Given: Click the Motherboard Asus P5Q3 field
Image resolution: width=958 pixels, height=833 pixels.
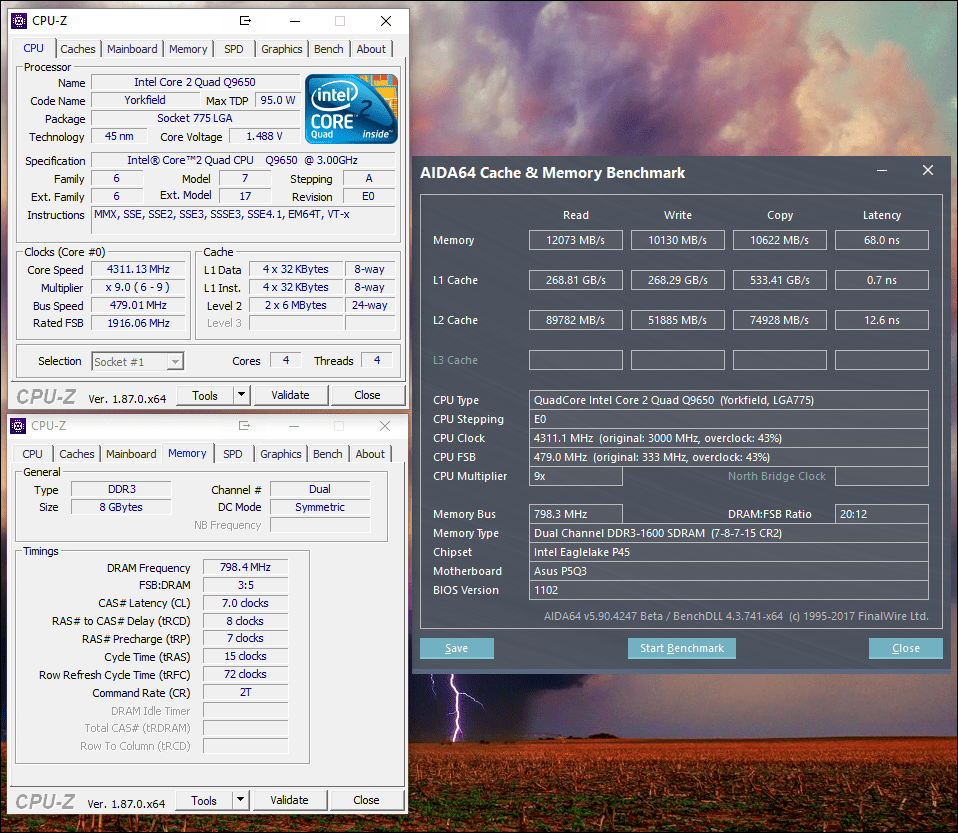Looking at the screenshot, I should pos(728,571).
